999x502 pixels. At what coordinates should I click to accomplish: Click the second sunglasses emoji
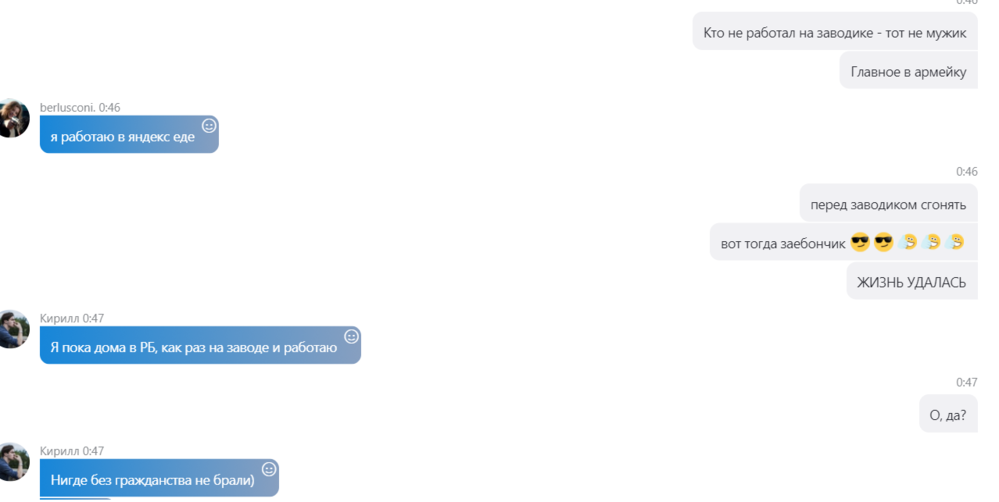[884, 243]
